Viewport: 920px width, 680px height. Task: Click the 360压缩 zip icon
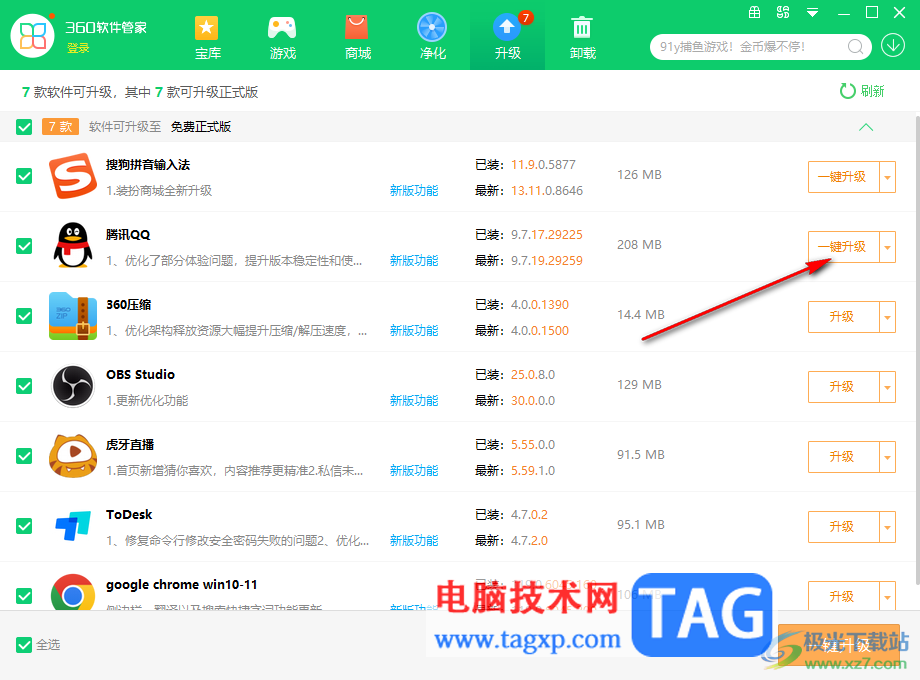click(x=73, y=316)
